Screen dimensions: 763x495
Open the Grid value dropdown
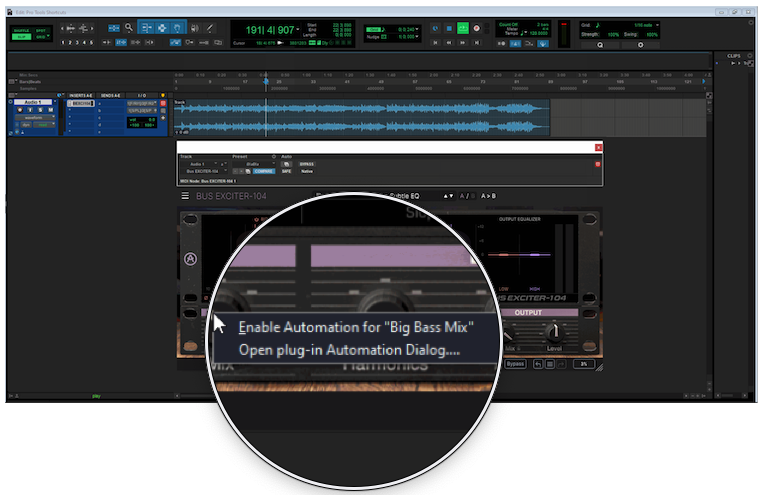417,29
